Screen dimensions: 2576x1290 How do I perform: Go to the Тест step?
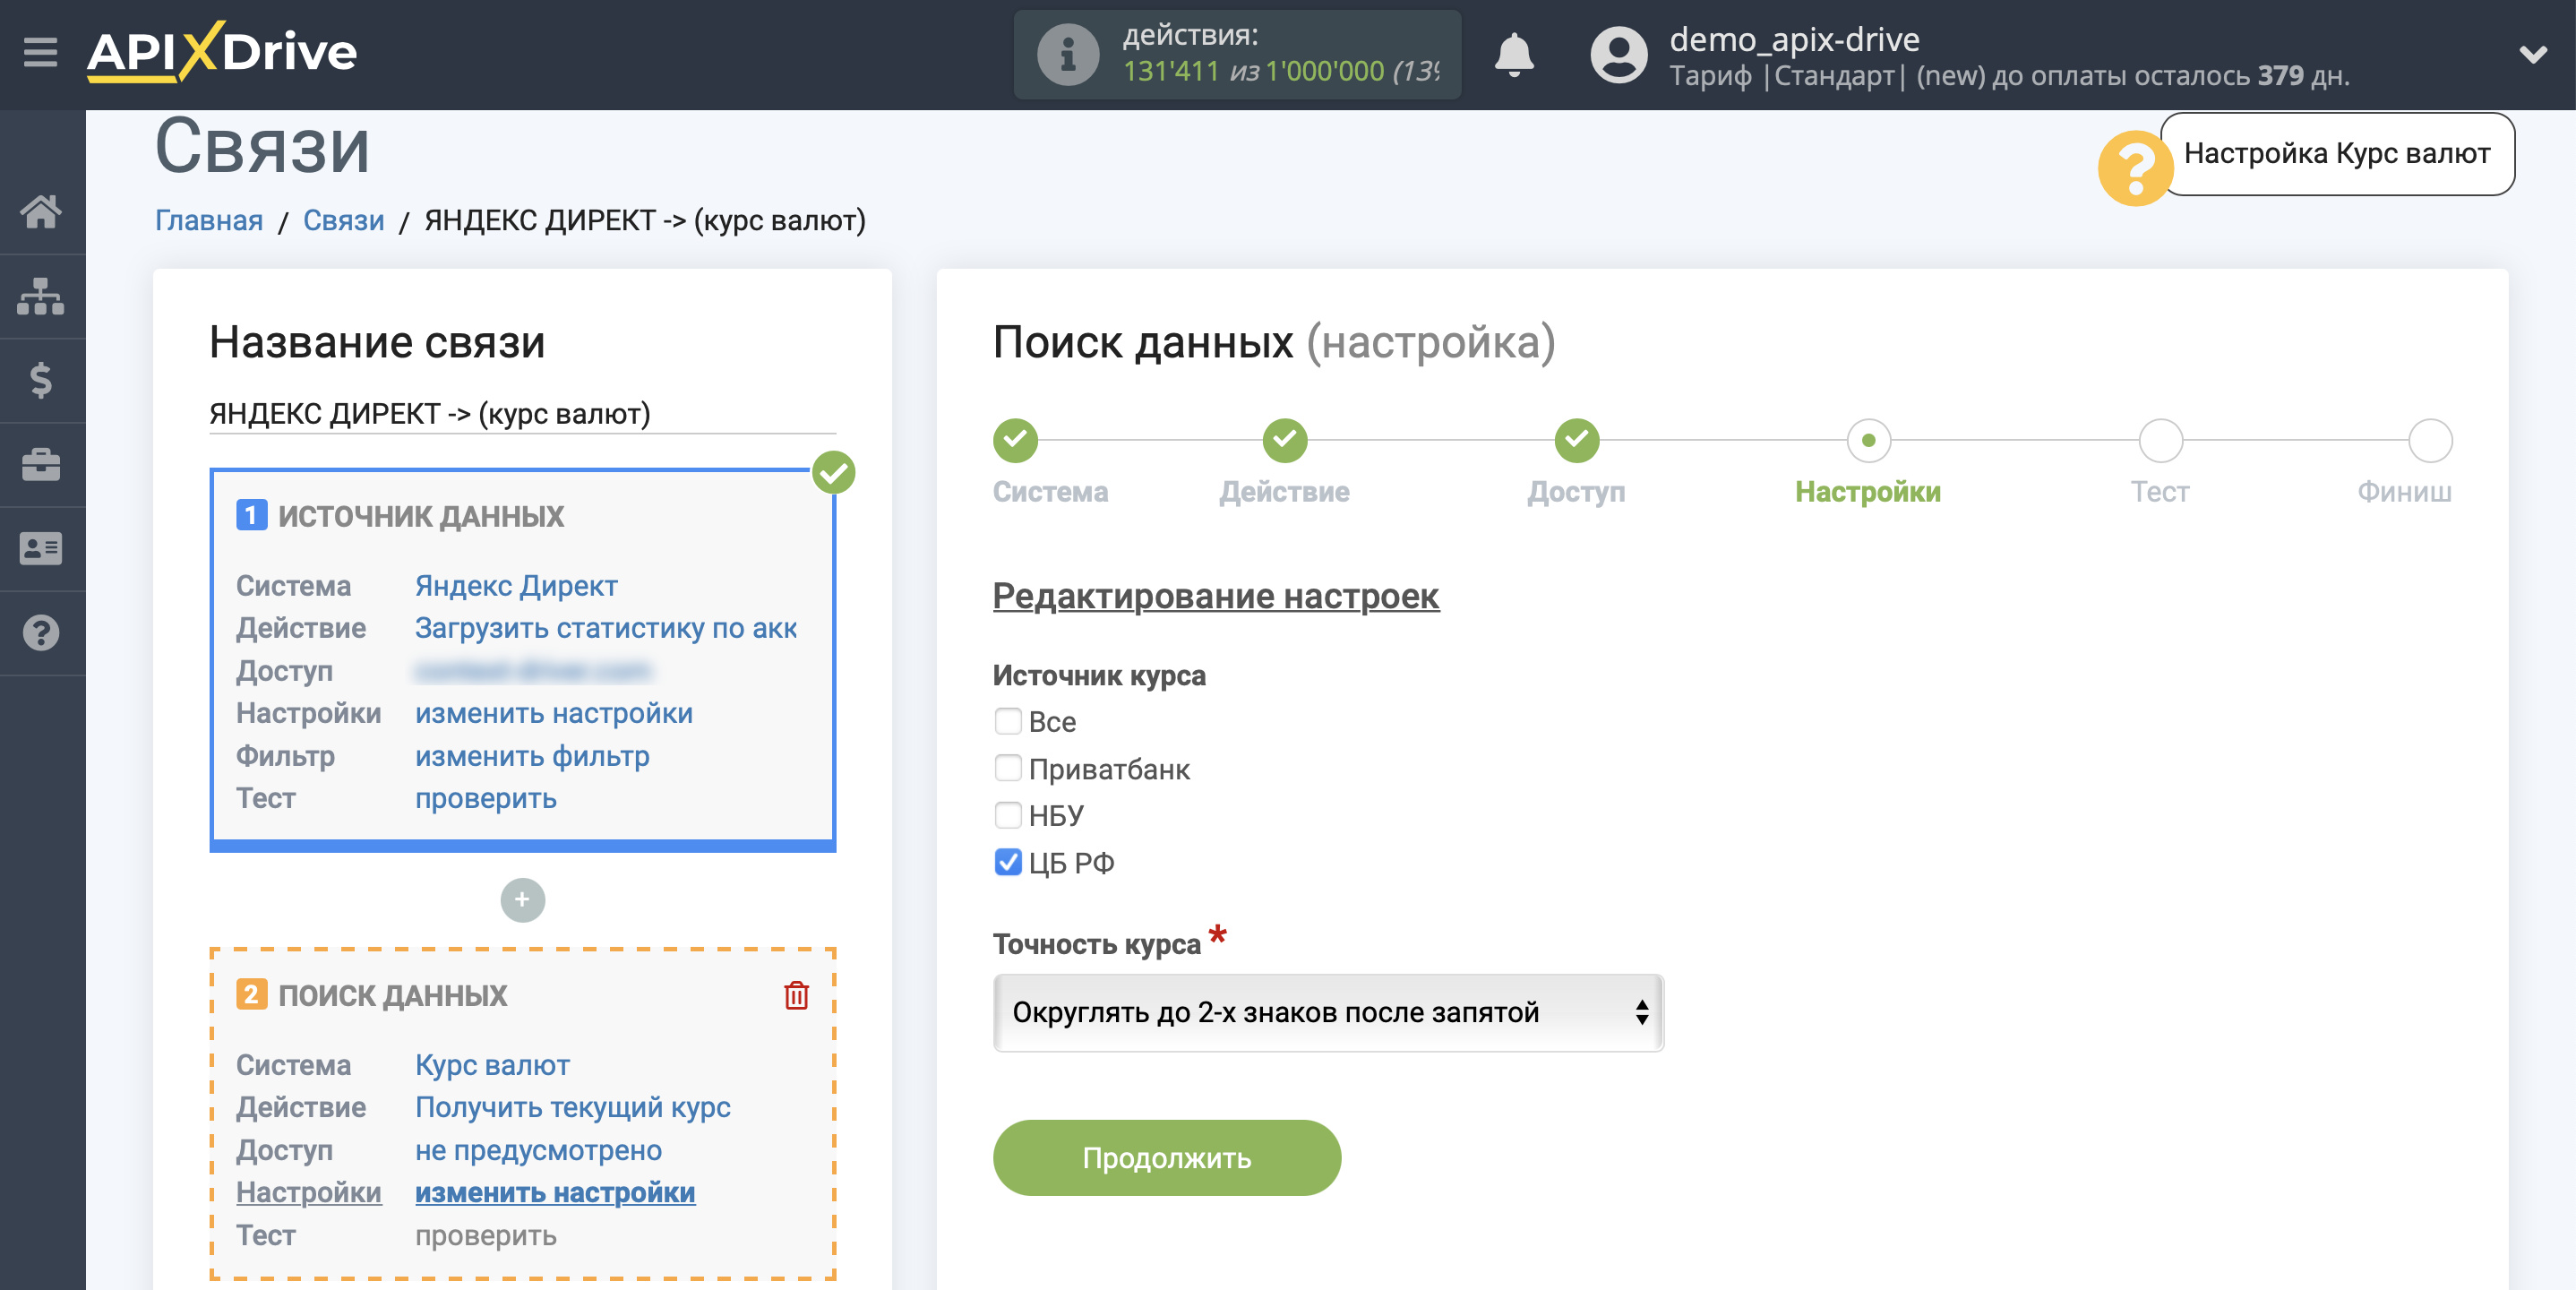[x=2160, y=440]
